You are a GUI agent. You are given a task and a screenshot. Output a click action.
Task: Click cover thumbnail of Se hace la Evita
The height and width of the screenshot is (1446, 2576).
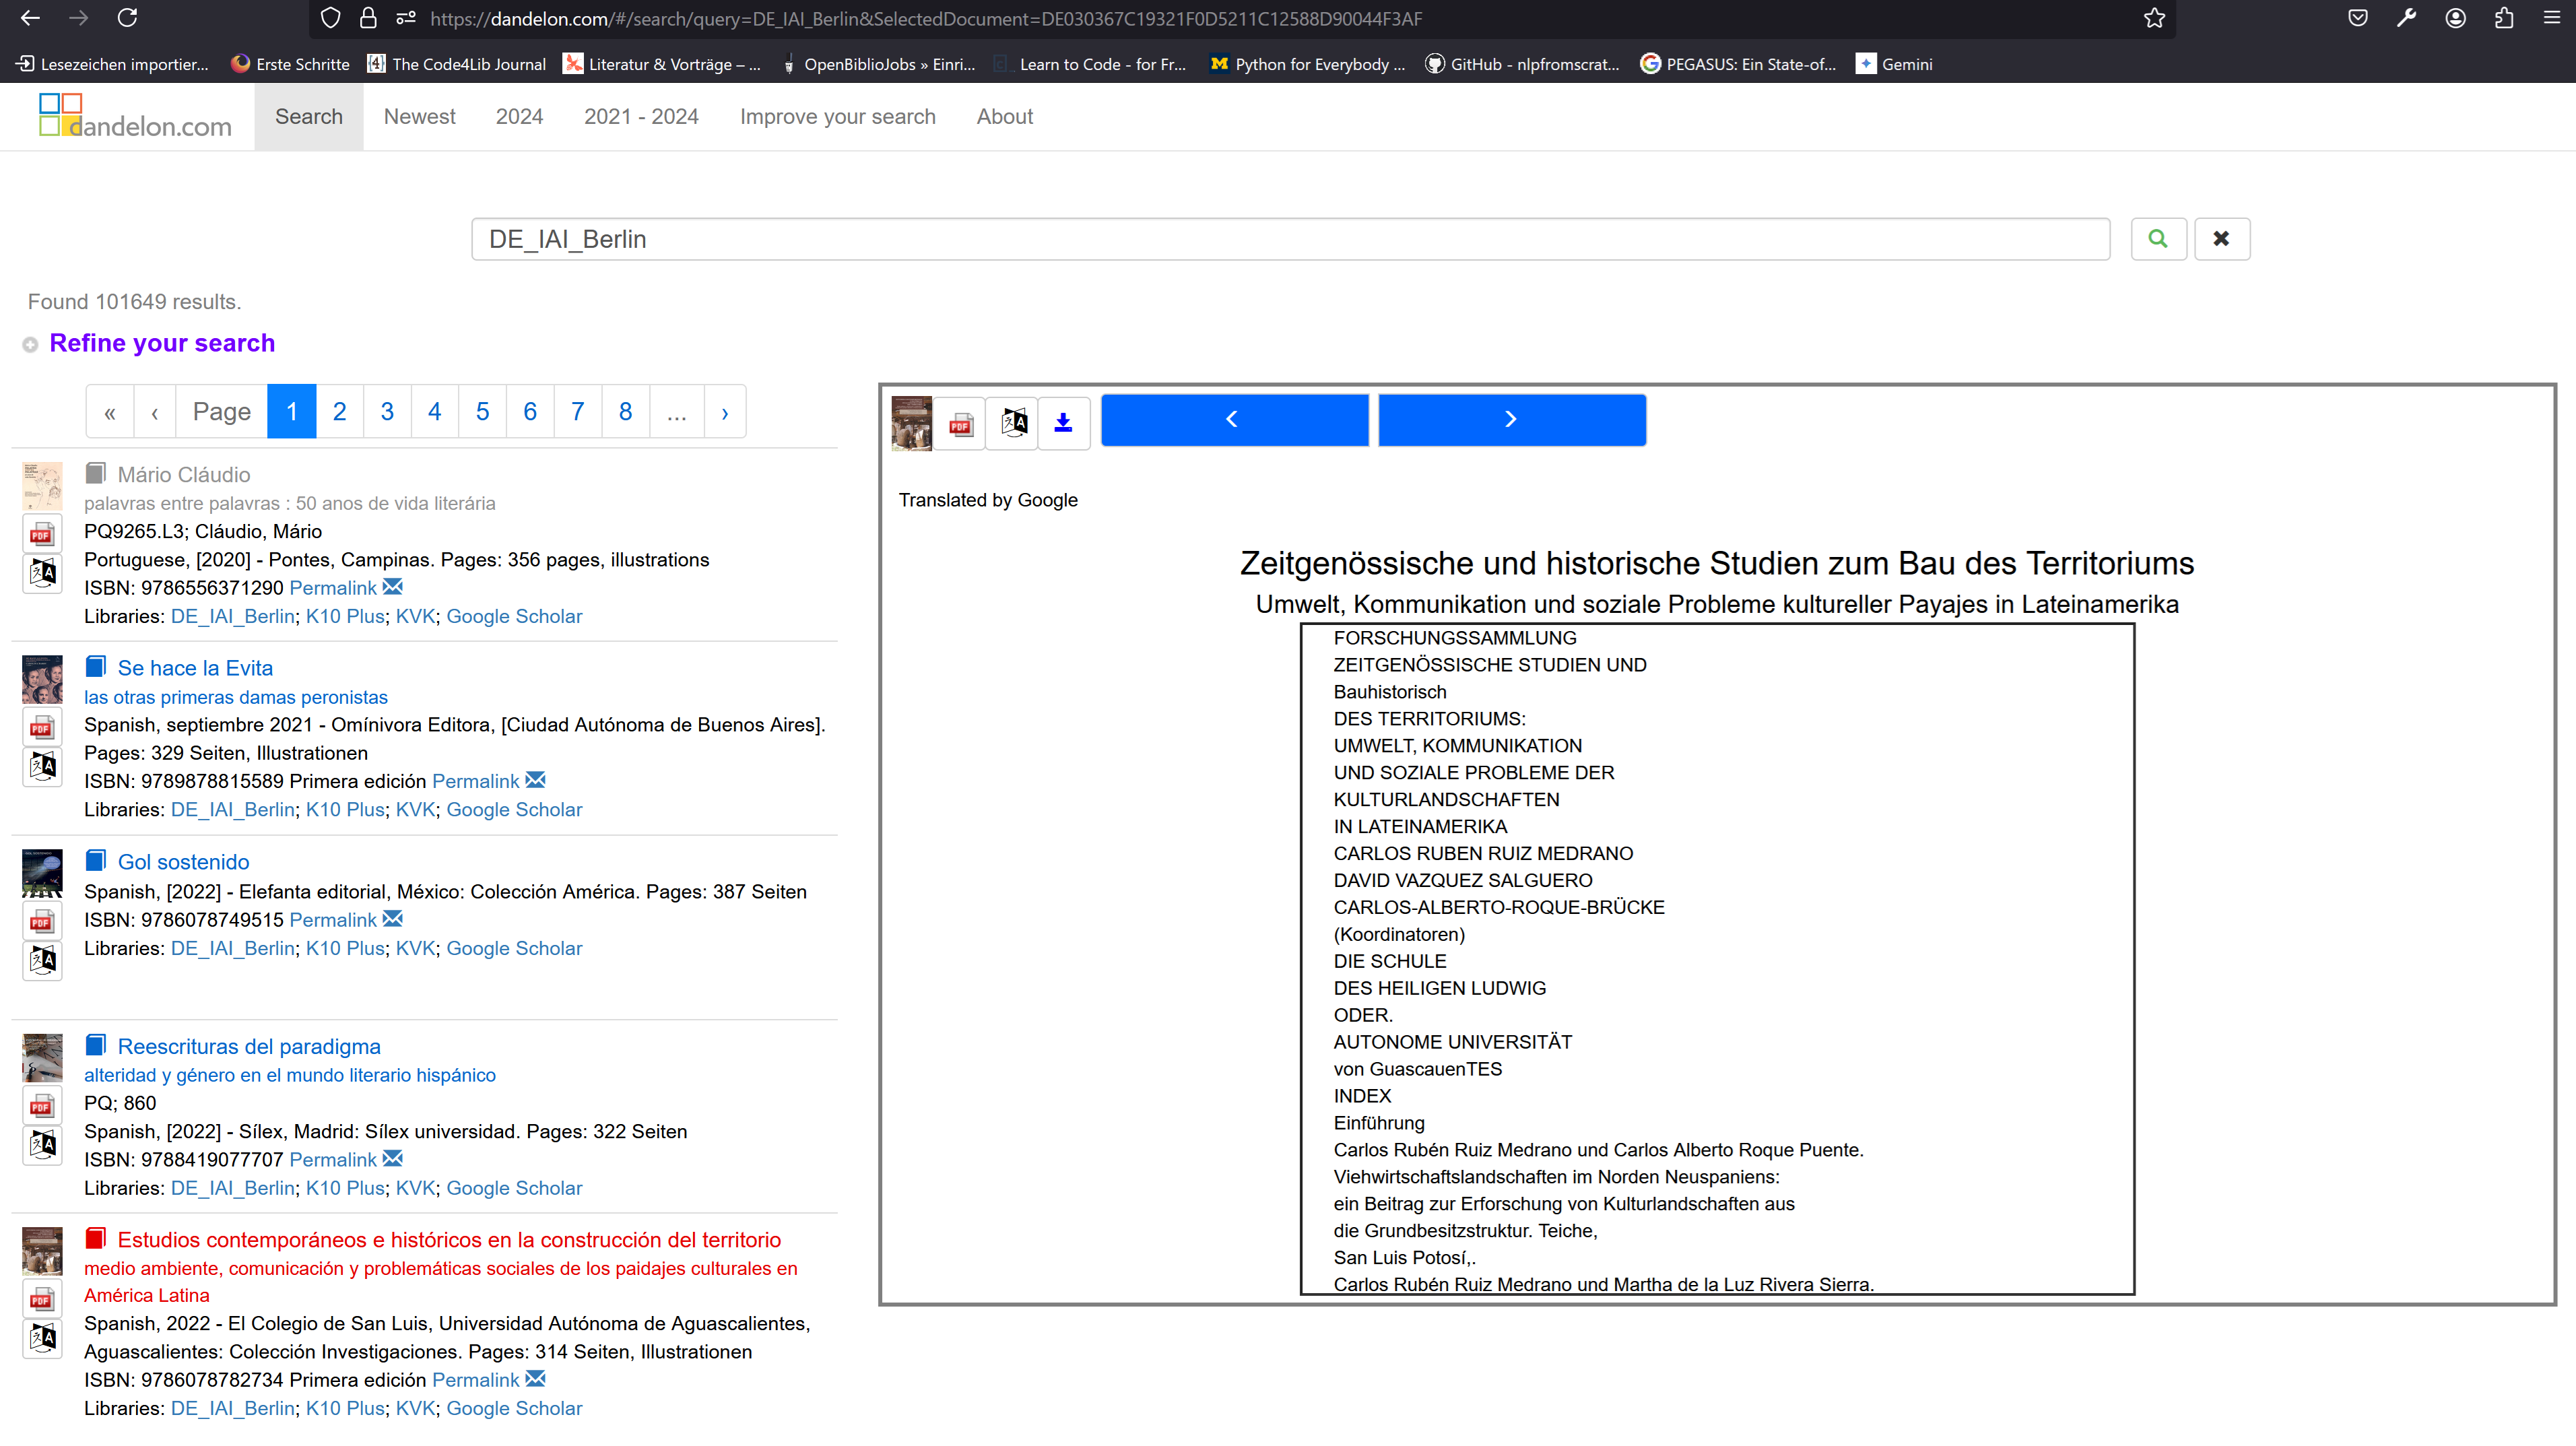click(42, 680)
